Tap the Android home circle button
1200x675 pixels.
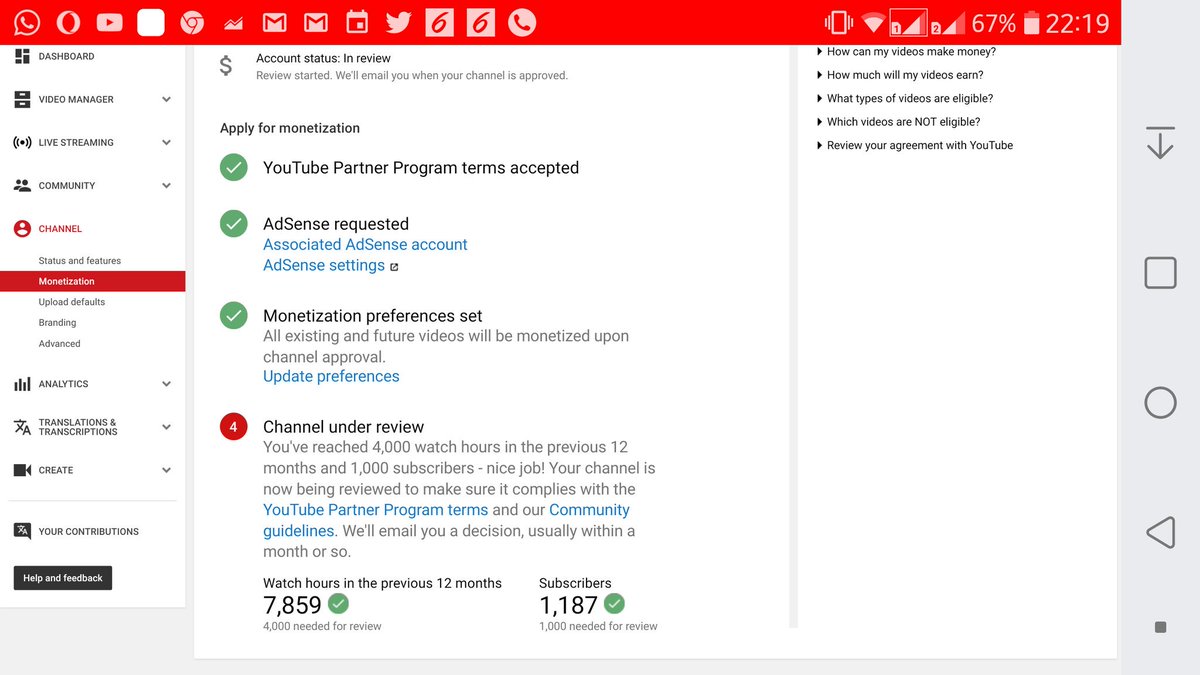pos(1160,402)
